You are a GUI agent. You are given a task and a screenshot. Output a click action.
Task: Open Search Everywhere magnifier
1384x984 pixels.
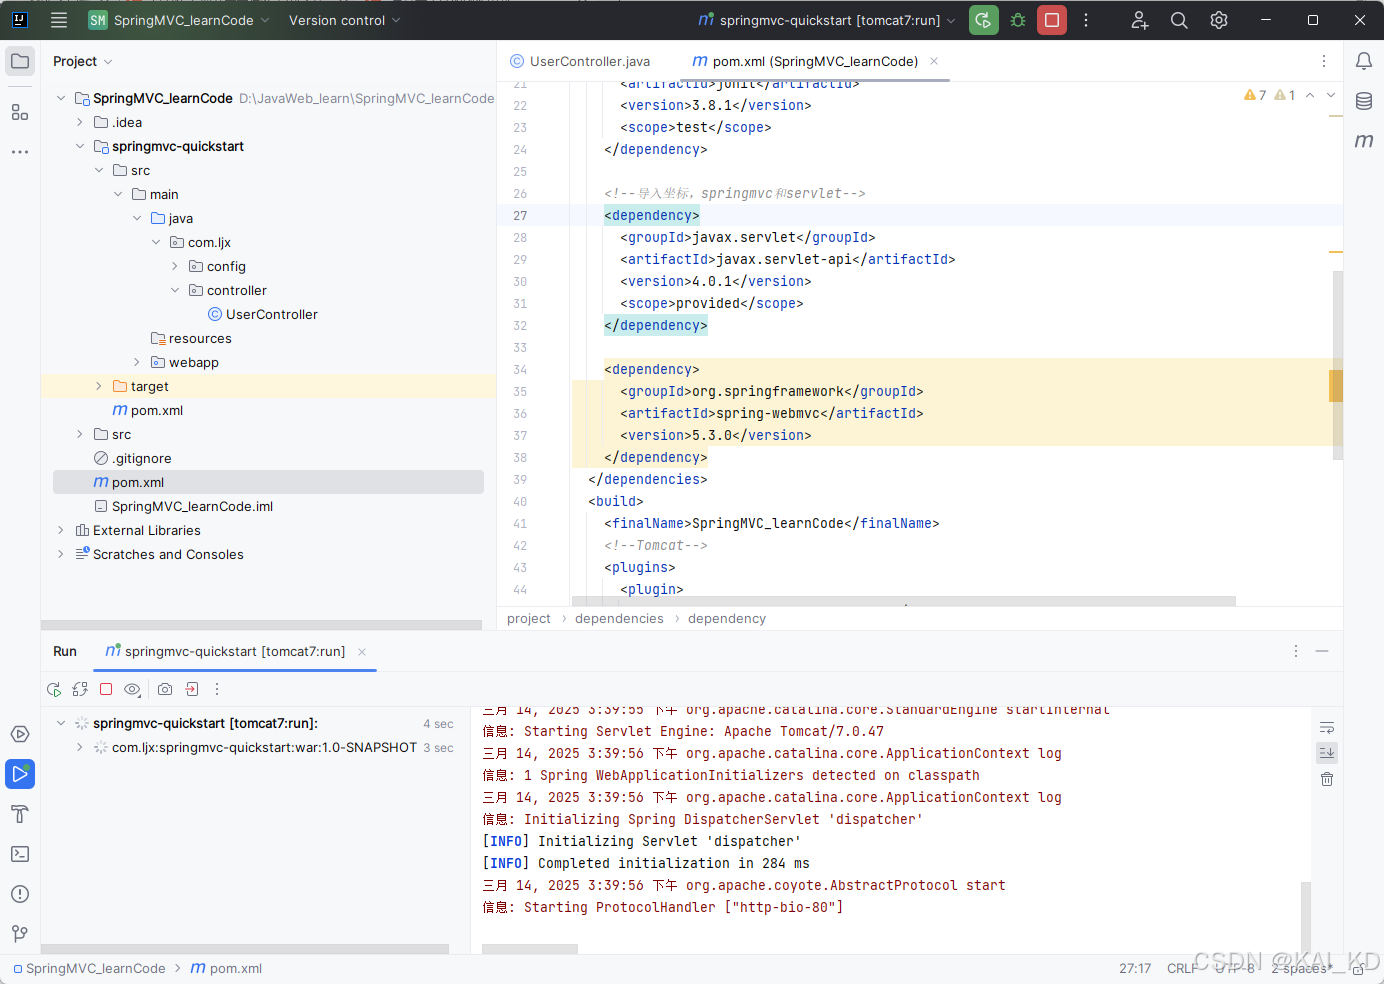coord(1179,20)
